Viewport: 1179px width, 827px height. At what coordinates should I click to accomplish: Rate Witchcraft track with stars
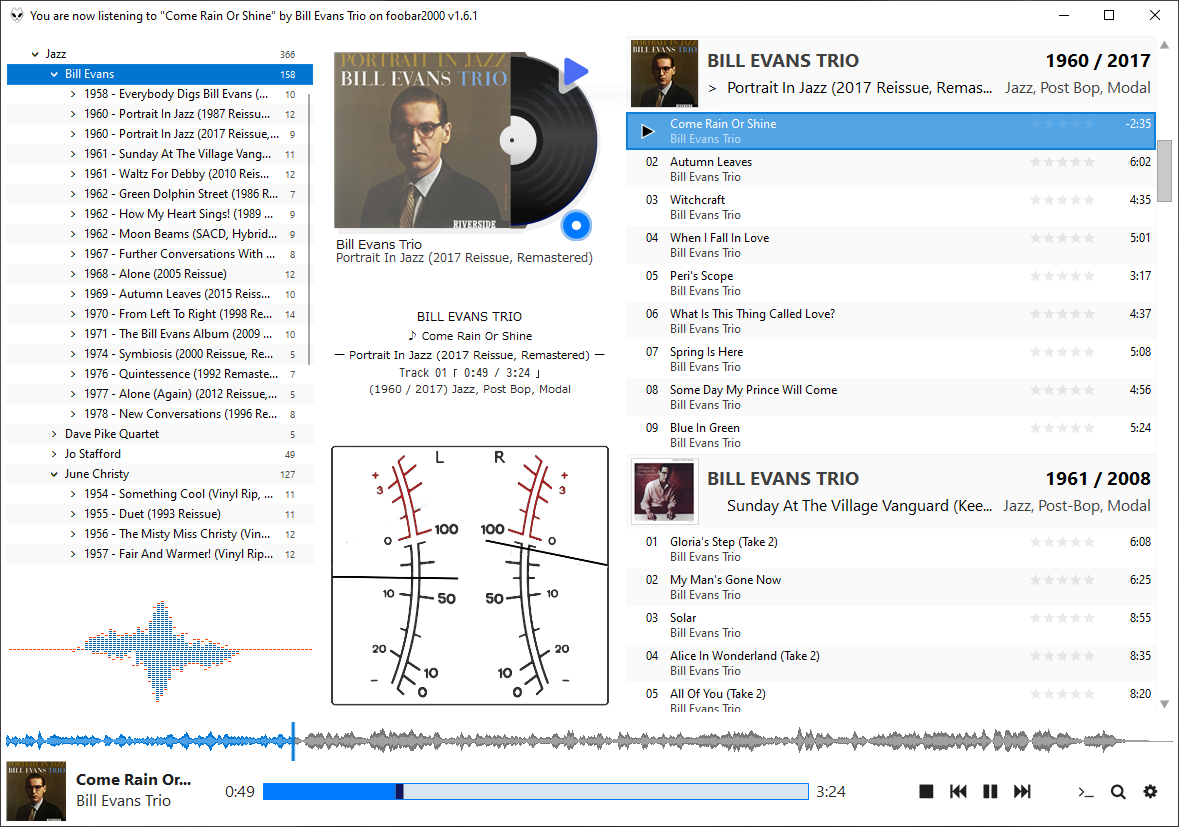[x=1062, y=200]
